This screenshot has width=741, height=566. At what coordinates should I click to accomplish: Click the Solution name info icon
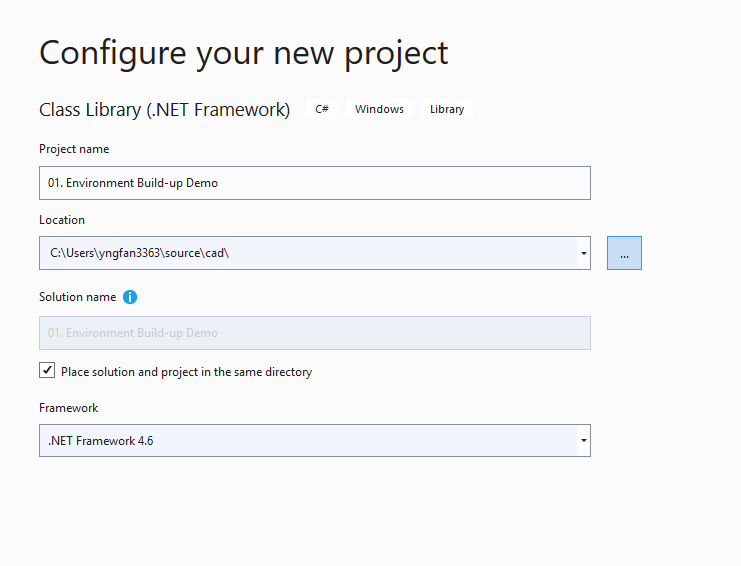(x=130, y=297)
